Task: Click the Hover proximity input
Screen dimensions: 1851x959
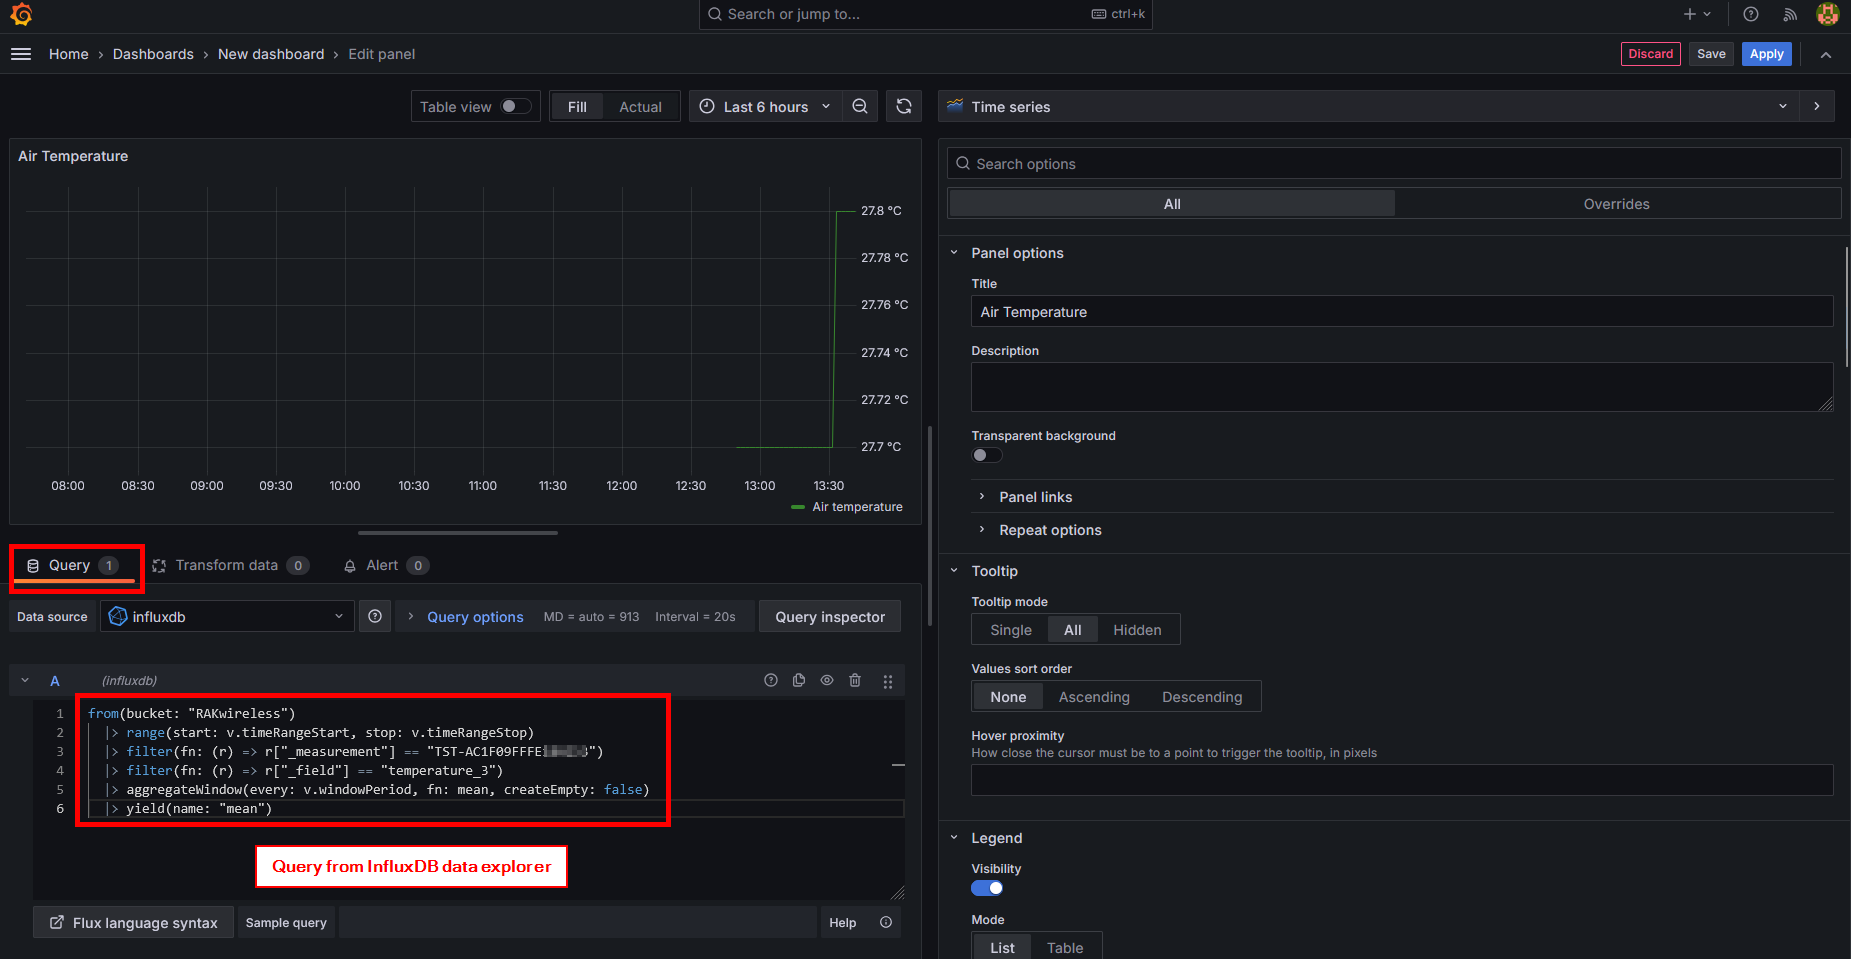Action: point(1402,780)
